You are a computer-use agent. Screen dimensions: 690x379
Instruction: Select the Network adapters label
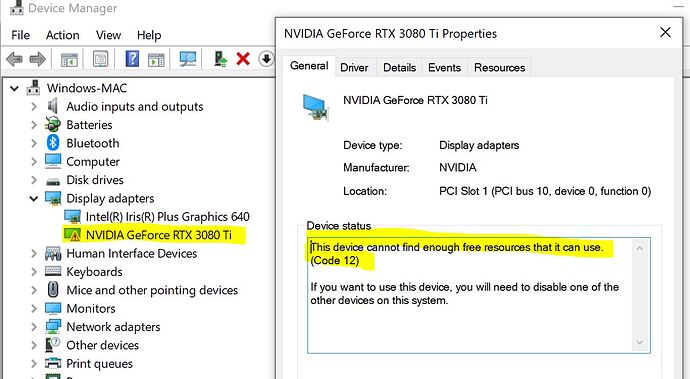[113, 327]
